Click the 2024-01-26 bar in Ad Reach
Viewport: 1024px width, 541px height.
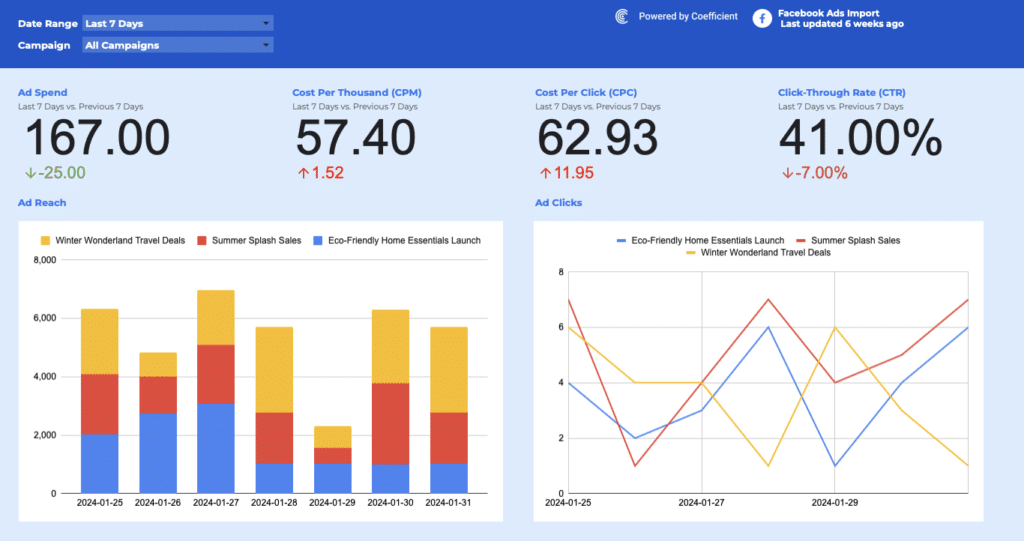(x=158, y=423)
